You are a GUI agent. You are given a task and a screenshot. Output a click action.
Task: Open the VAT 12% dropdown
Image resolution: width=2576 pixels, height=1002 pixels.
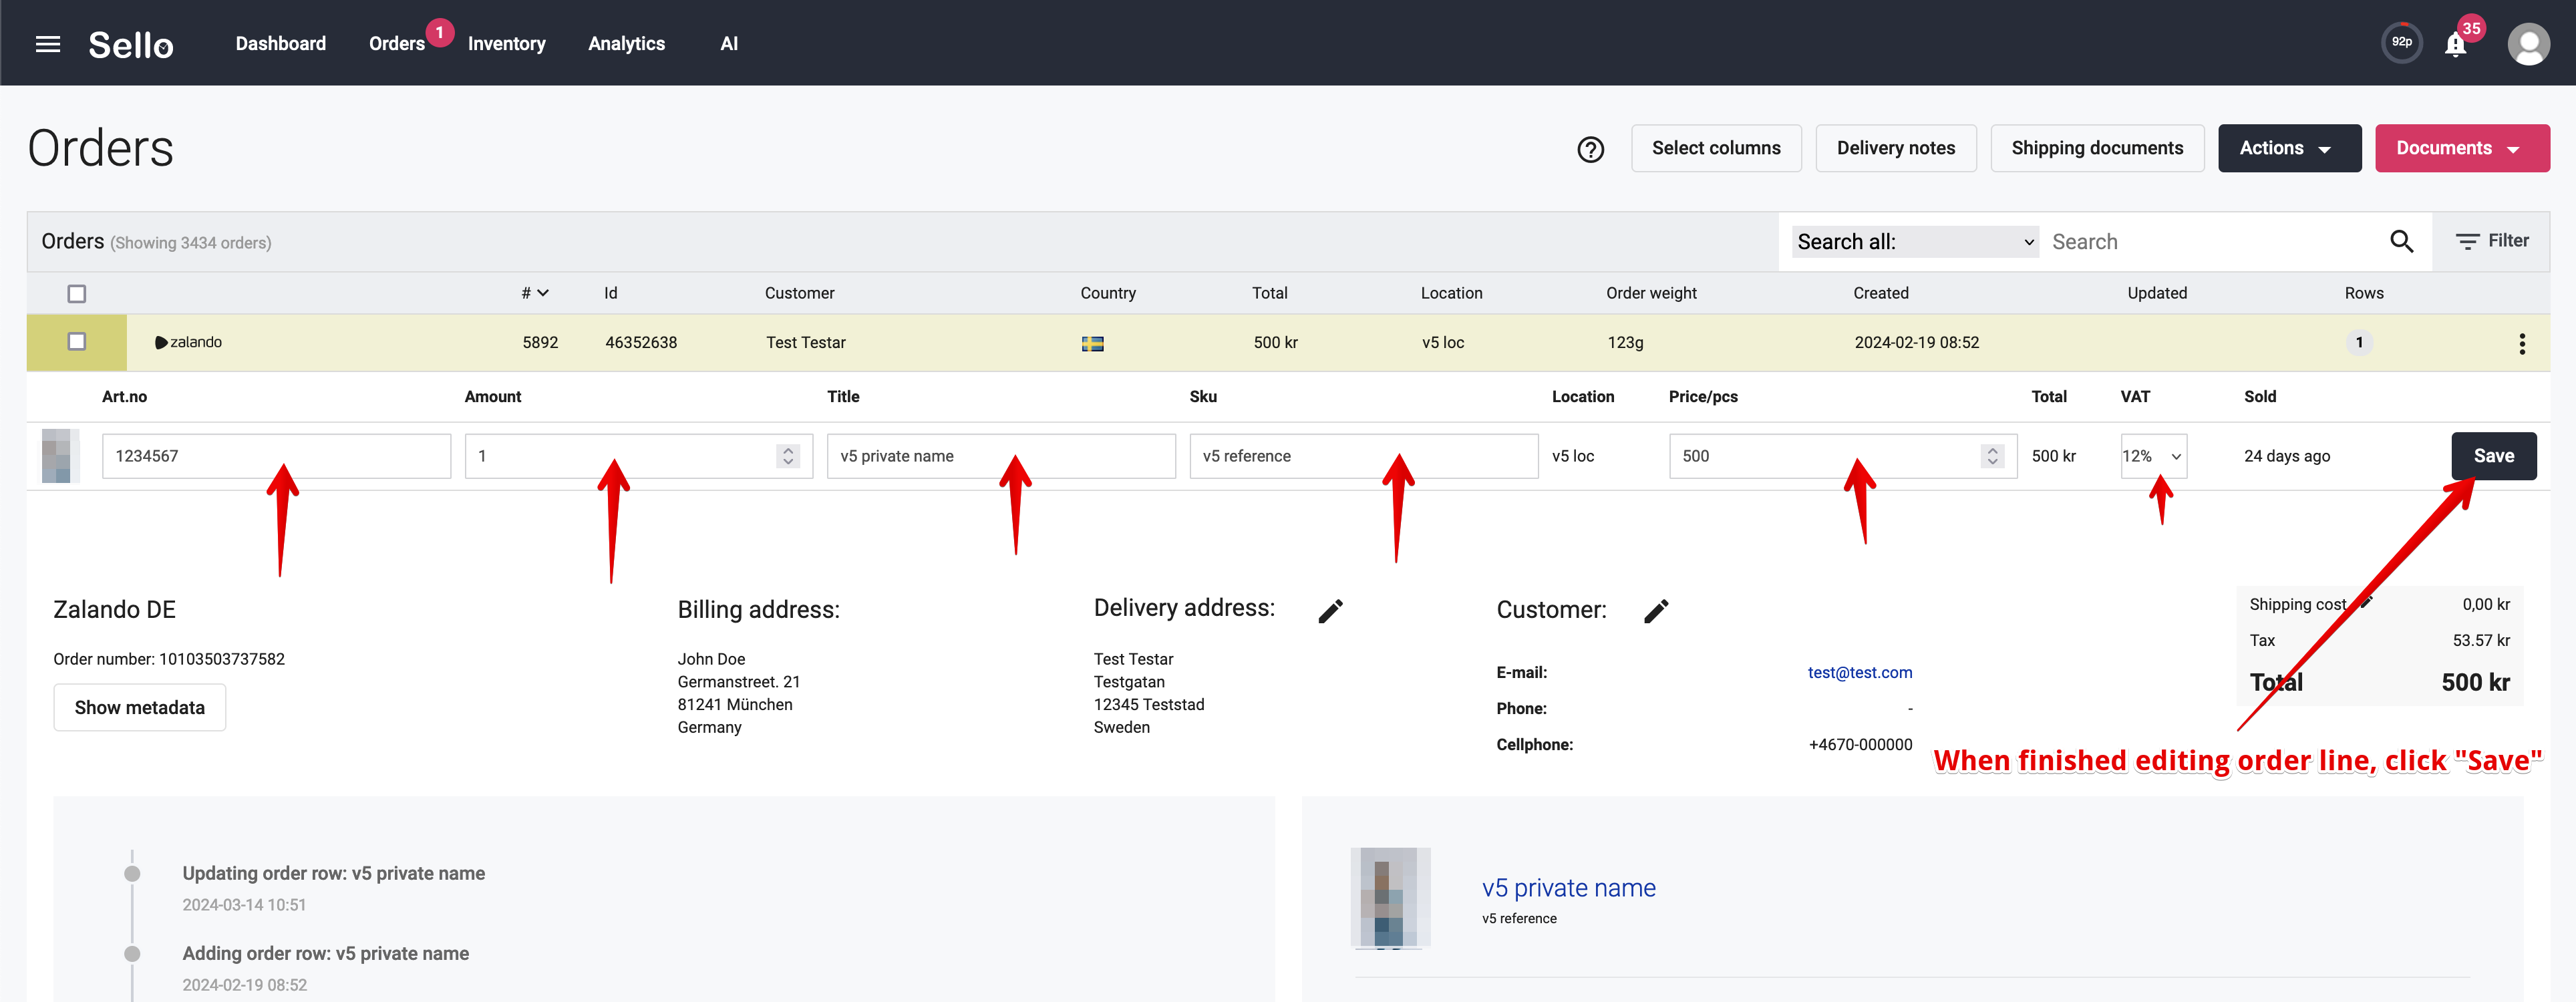click(x=2153, y=456)
